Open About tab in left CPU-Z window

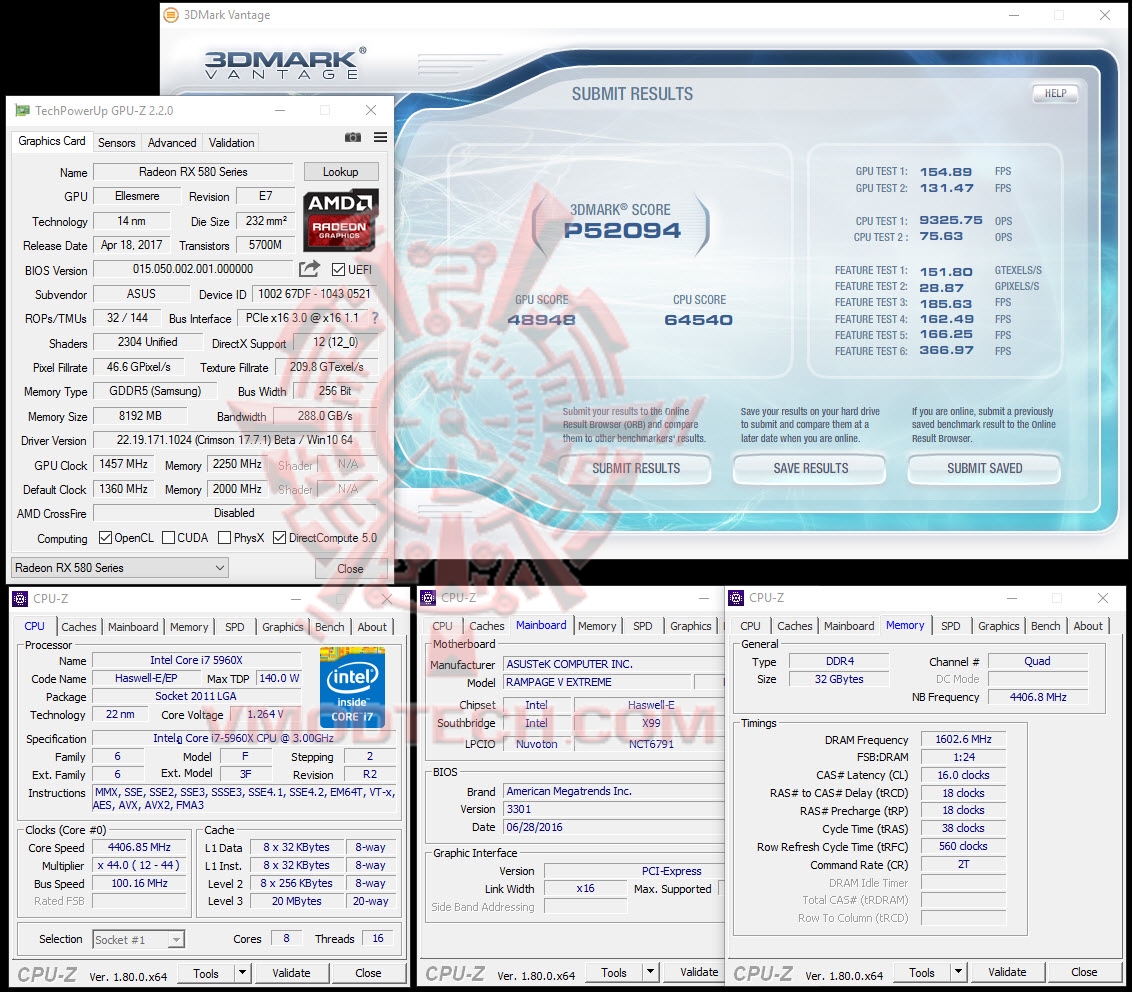pos(372,627)
